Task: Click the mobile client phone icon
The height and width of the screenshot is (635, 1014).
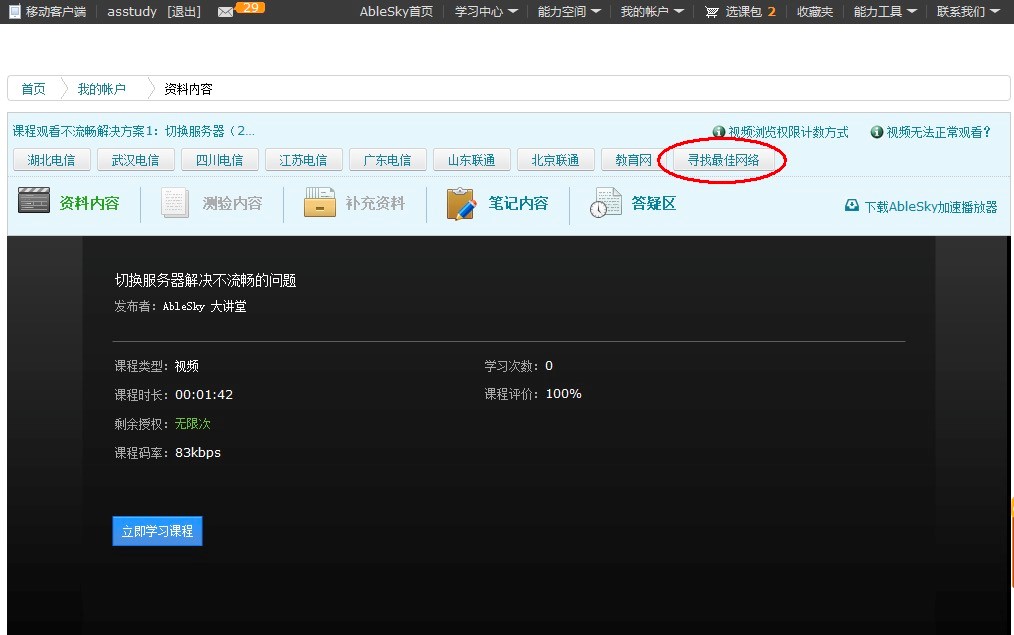Action: coord(14,12)
